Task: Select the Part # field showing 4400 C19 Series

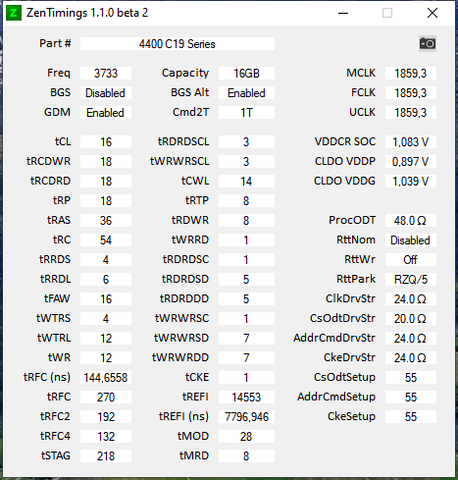Action: pos(177,44)
